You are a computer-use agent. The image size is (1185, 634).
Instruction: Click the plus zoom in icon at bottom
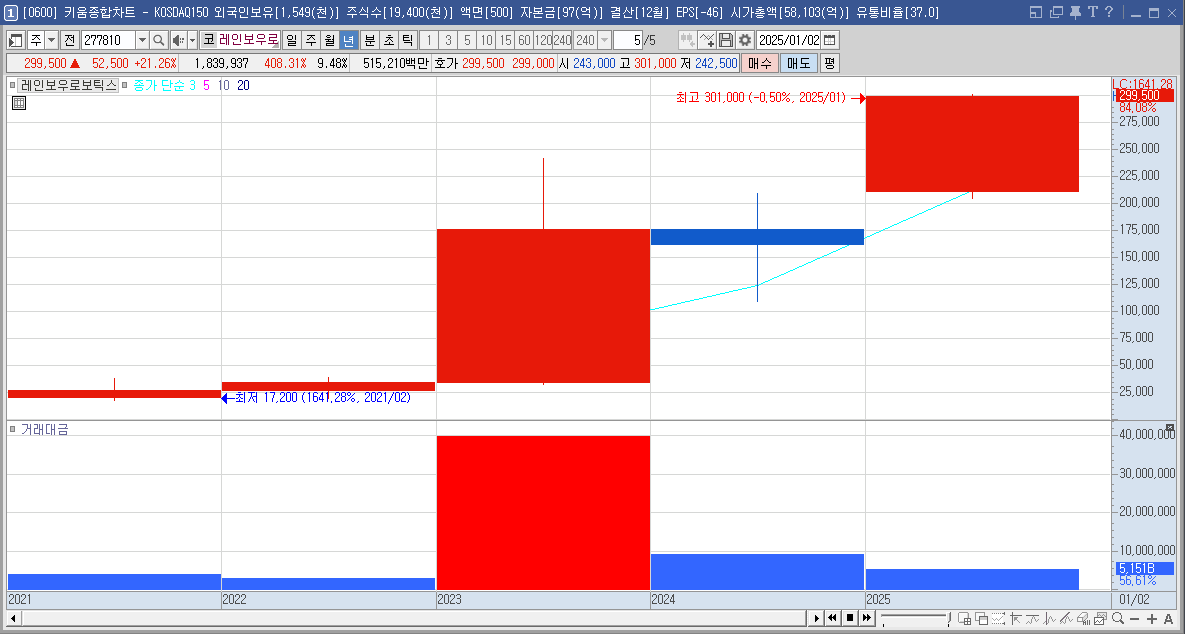click(x=1152, y=619)
